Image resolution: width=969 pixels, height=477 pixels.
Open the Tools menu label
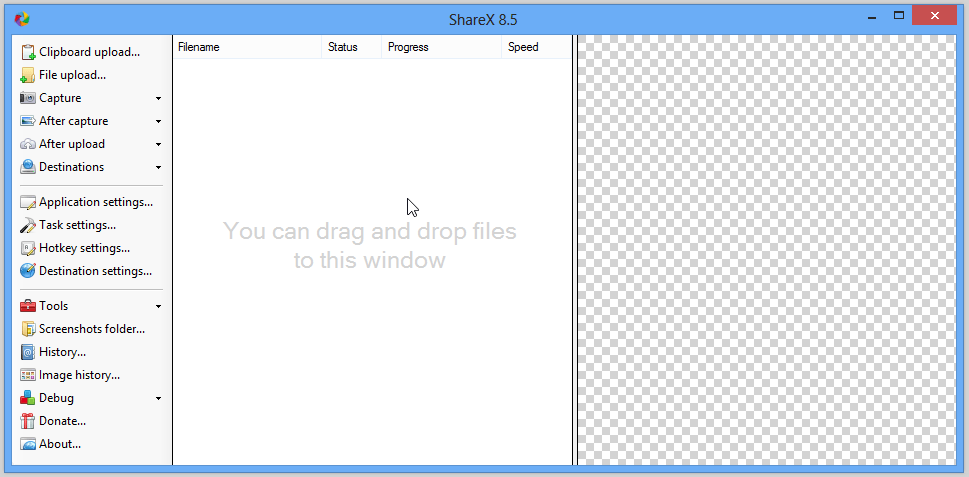pos(54,306)
